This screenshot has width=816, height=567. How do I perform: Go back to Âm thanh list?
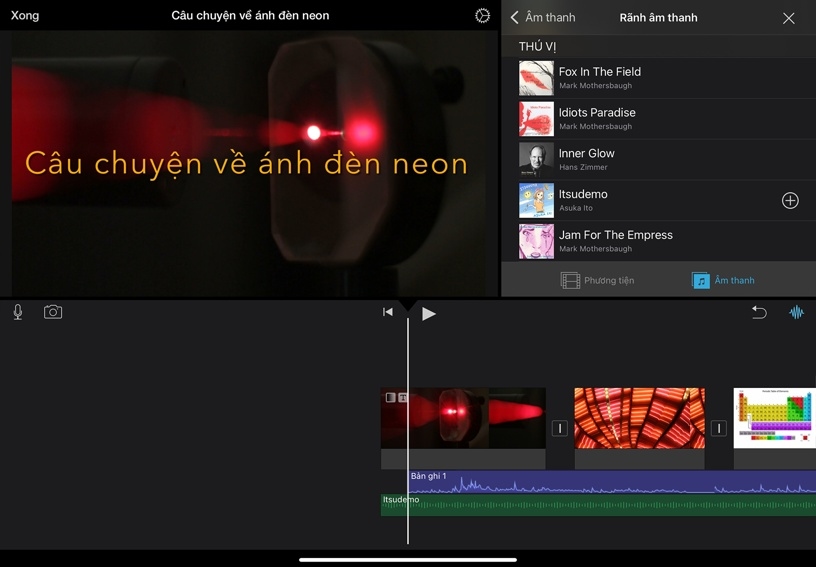pyautogui.click(x=543, y=18)
